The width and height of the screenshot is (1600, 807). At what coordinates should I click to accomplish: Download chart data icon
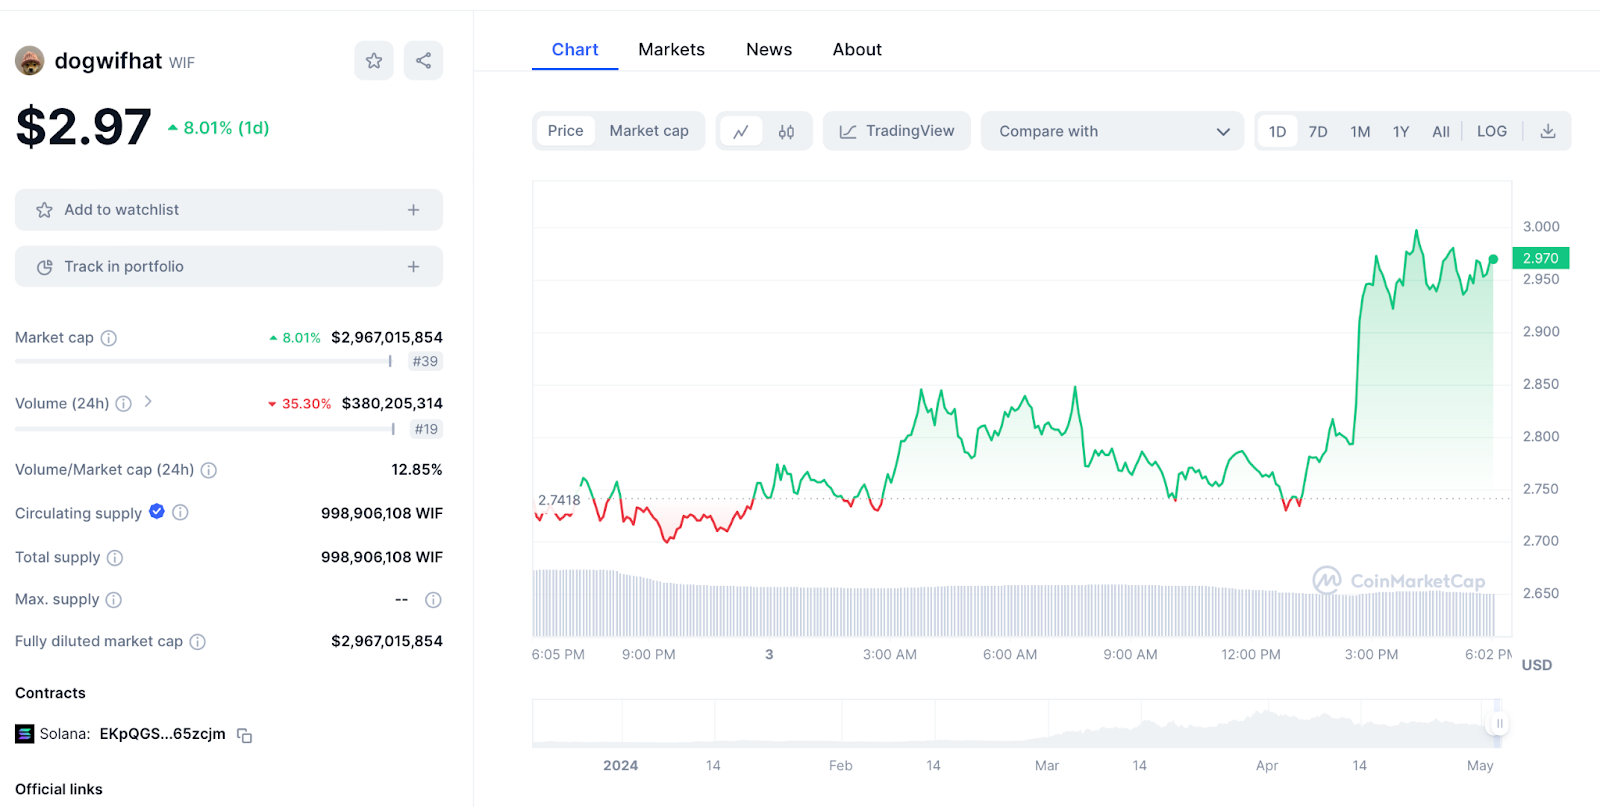click(1548, 131)
